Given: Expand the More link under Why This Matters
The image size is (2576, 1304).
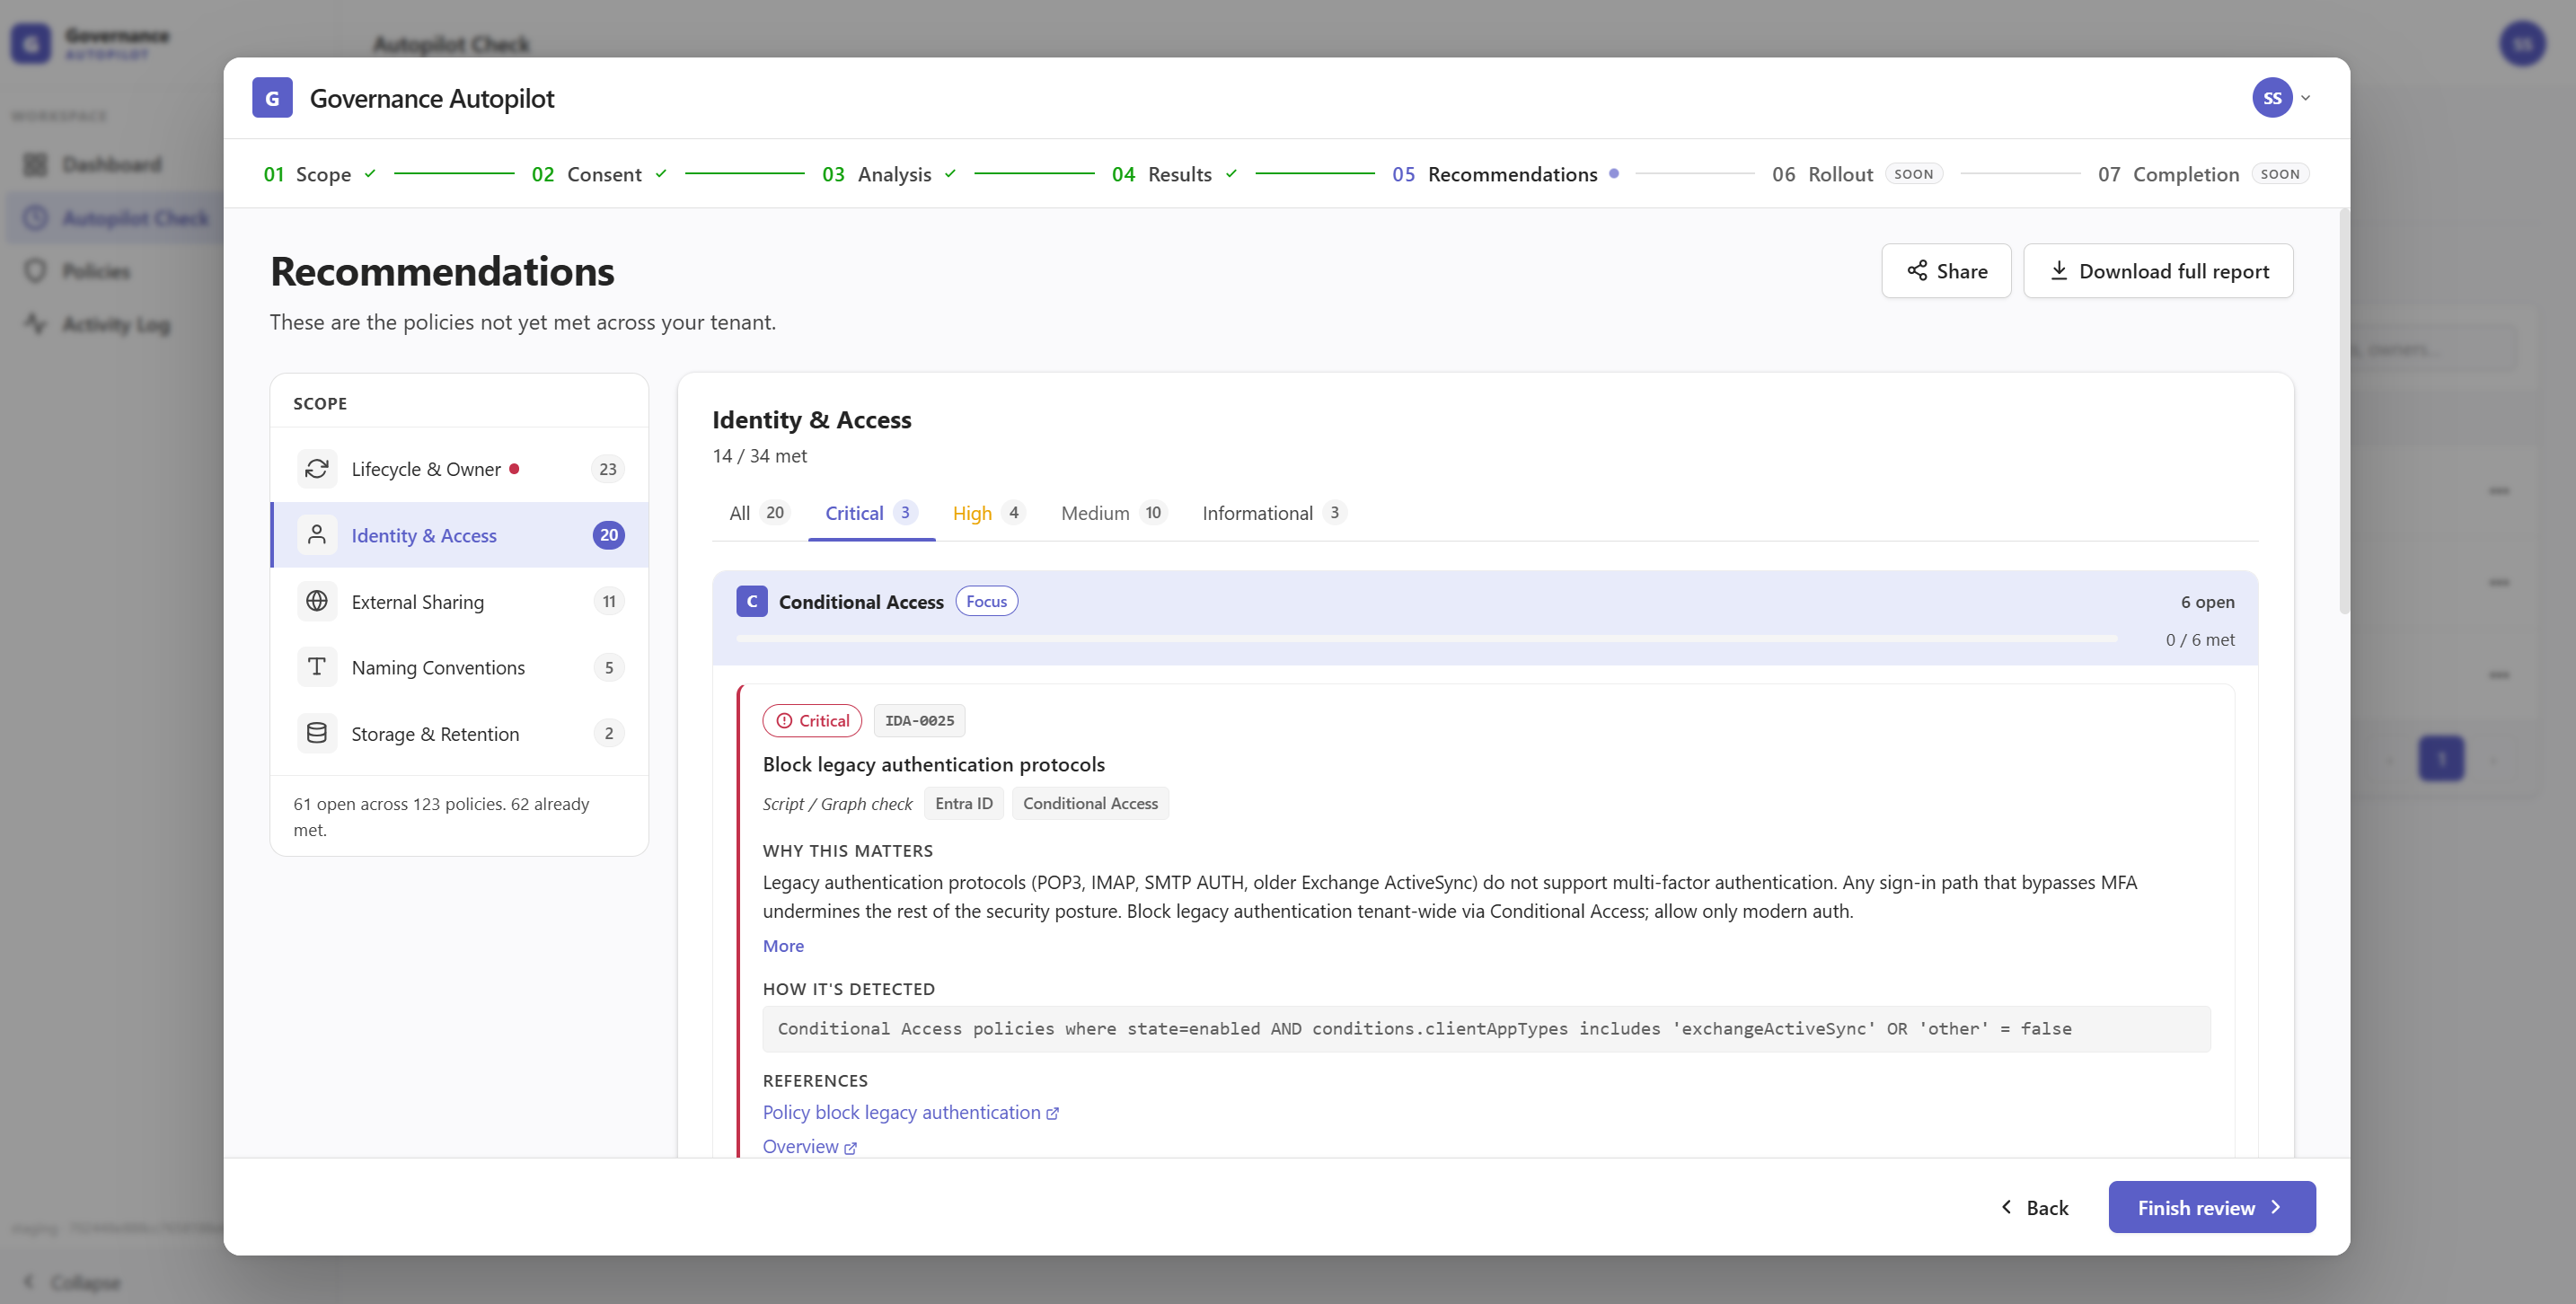Looking at the screenshot, I should pos(783,945).
